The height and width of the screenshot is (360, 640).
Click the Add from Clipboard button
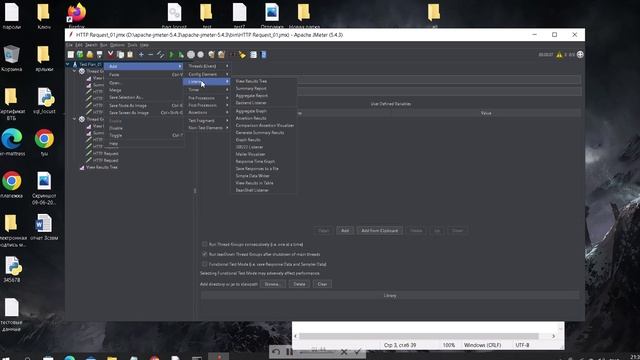[380, 231]
